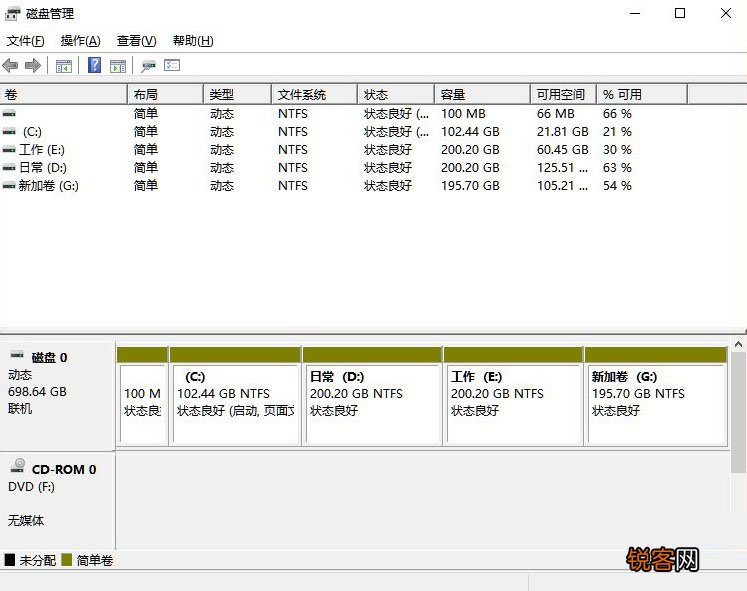Open the properties checklist toolbar icon
The image size is (747, 591).
pyautogui.click(x=172, y=65)
